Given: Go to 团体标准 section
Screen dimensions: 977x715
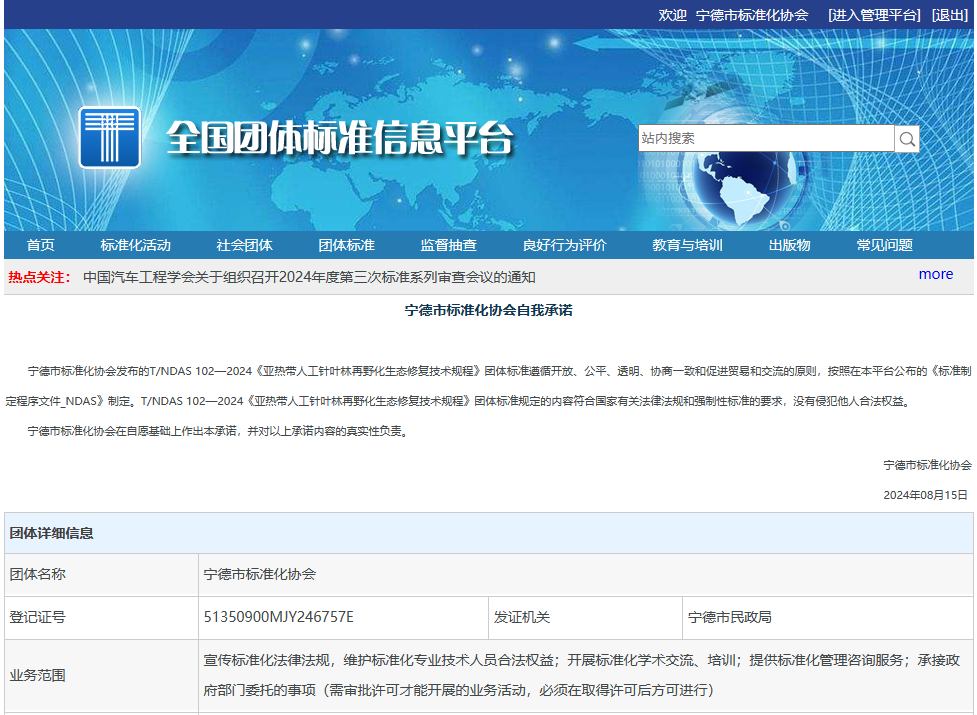Looking at the screenshot, I should pos(346,246).
